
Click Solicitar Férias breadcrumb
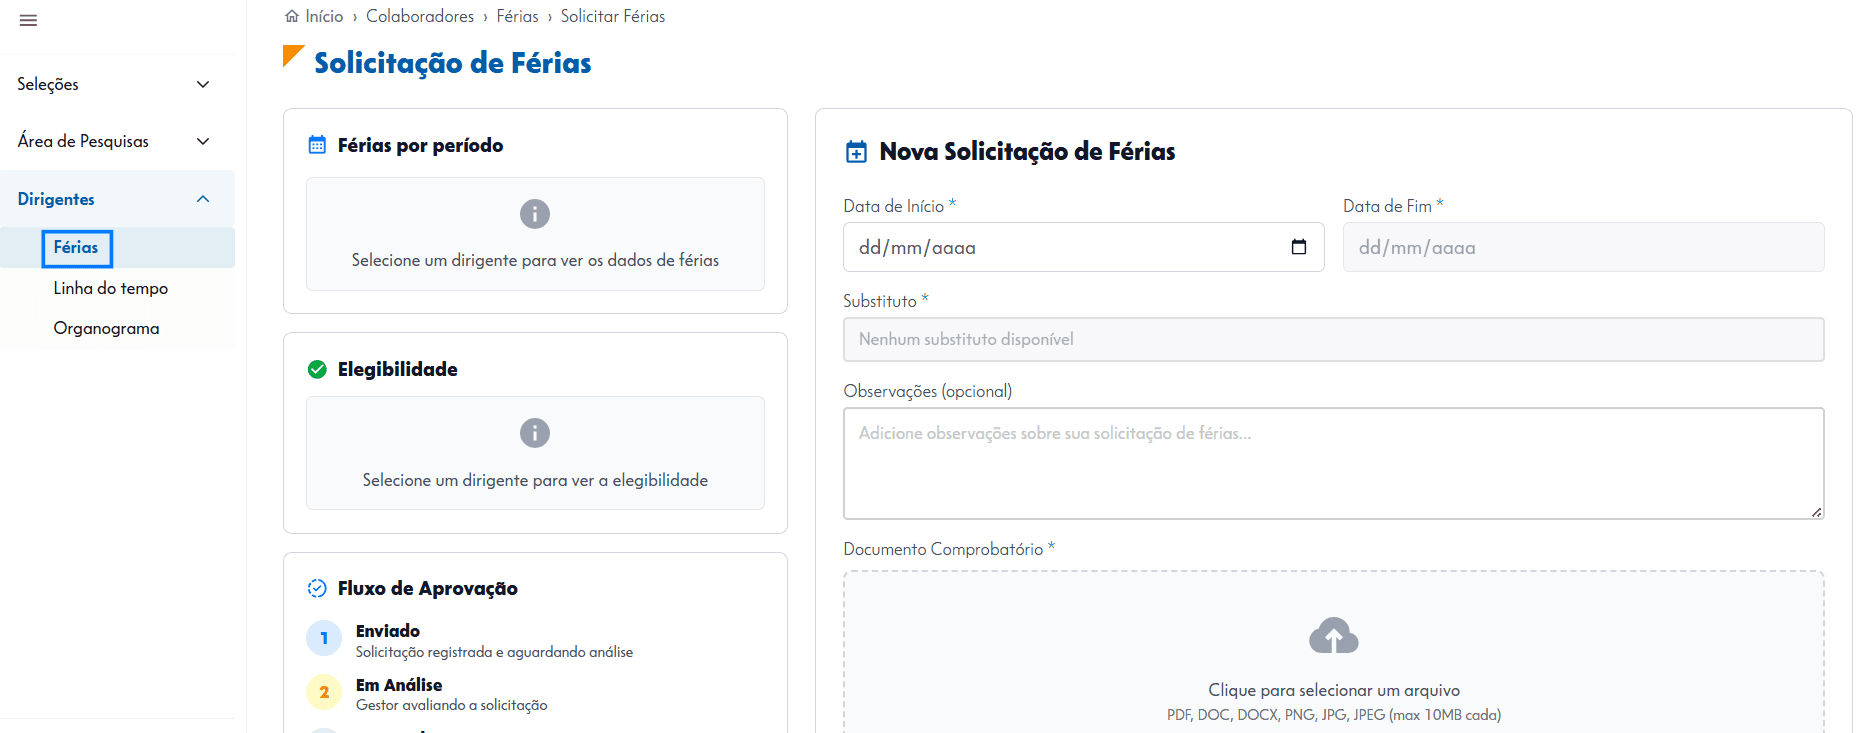click(x=613, y=16)
